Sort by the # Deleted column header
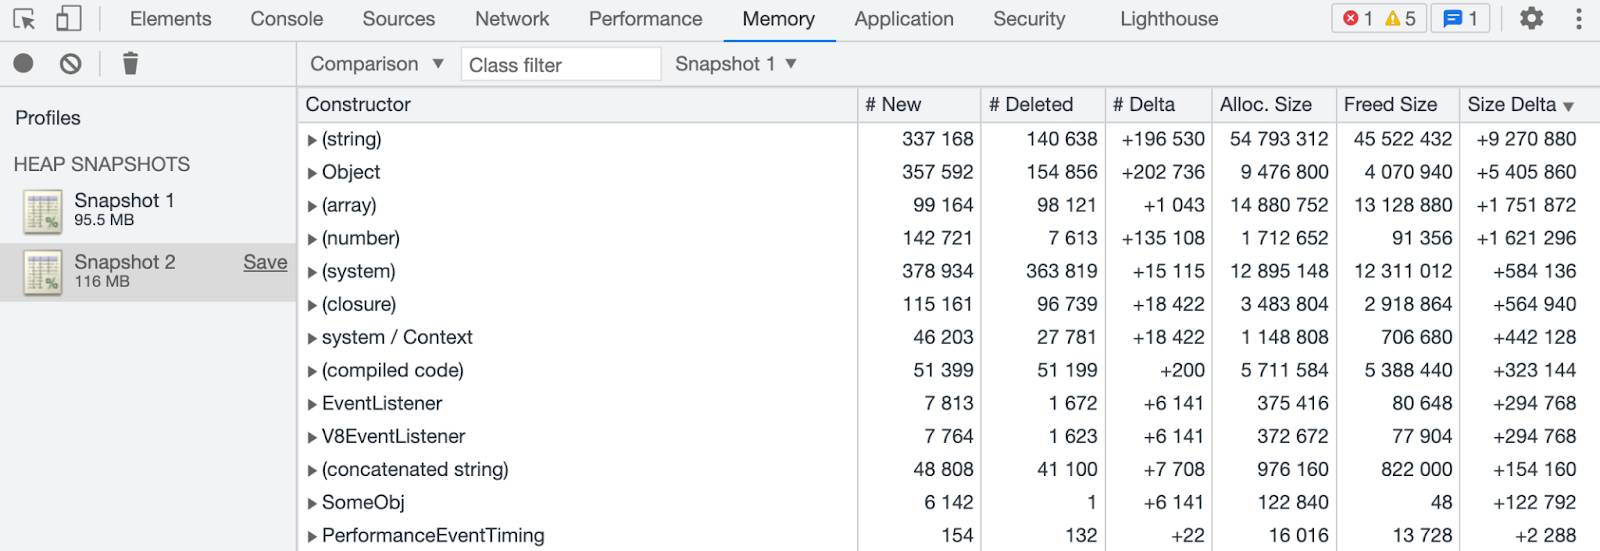The width and height of the screenshot is (1600, 551). pyautogui.click(x=1043, y=105)
